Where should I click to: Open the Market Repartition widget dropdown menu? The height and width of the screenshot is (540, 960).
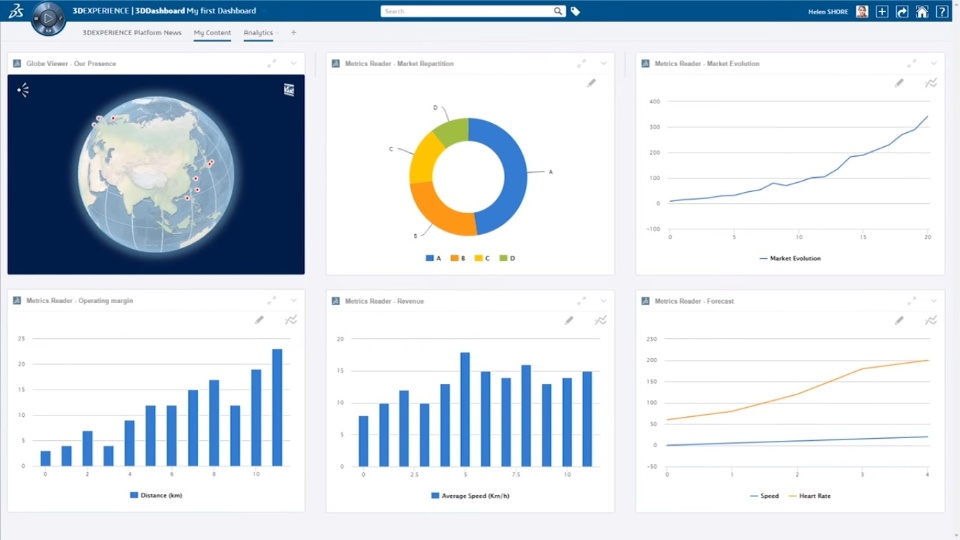pyautogui.click(x=604, y=63)
